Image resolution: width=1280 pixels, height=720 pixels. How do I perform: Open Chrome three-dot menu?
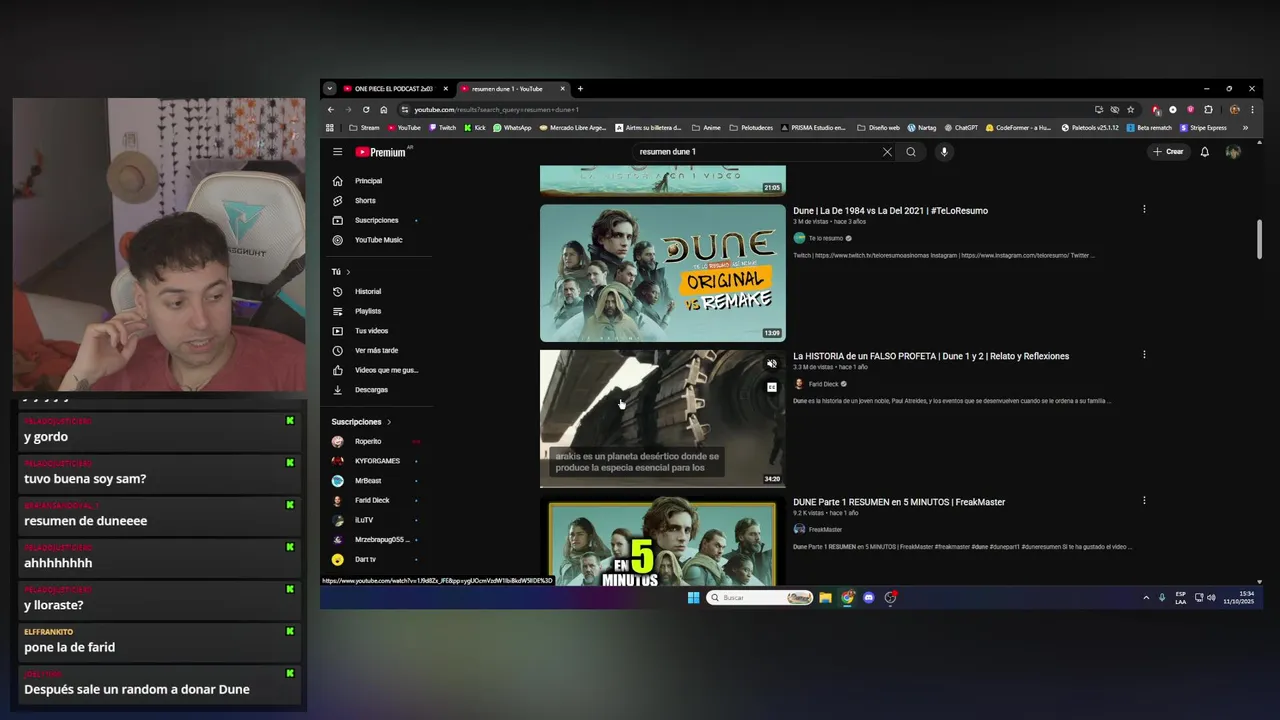pos(1252,109)
